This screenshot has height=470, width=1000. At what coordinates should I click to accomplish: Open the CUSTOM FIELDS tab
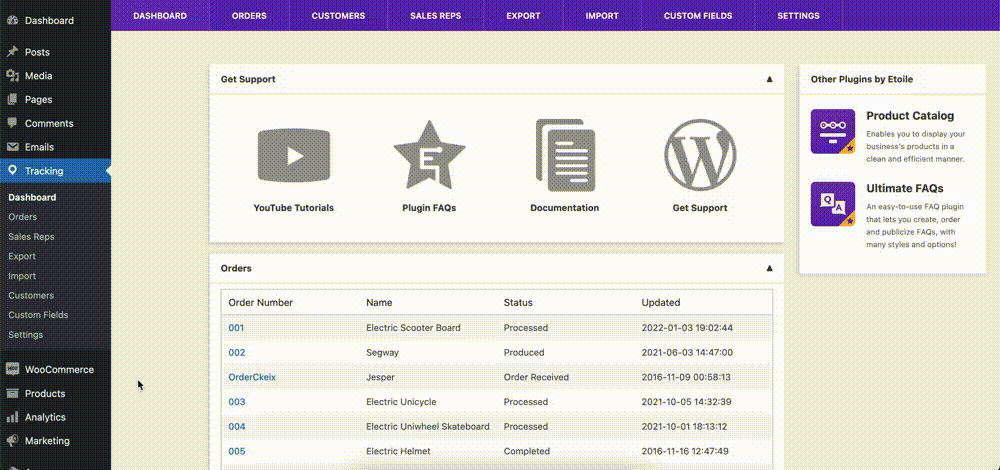[x=698, y=15]
